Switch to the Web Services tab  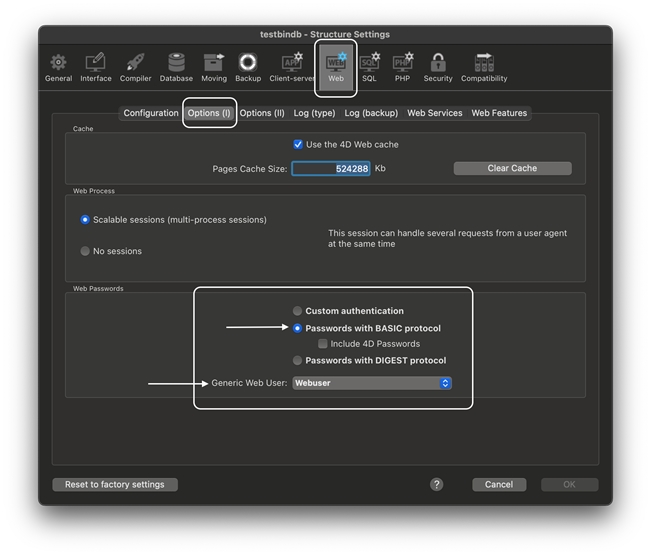tap(434, 113)
